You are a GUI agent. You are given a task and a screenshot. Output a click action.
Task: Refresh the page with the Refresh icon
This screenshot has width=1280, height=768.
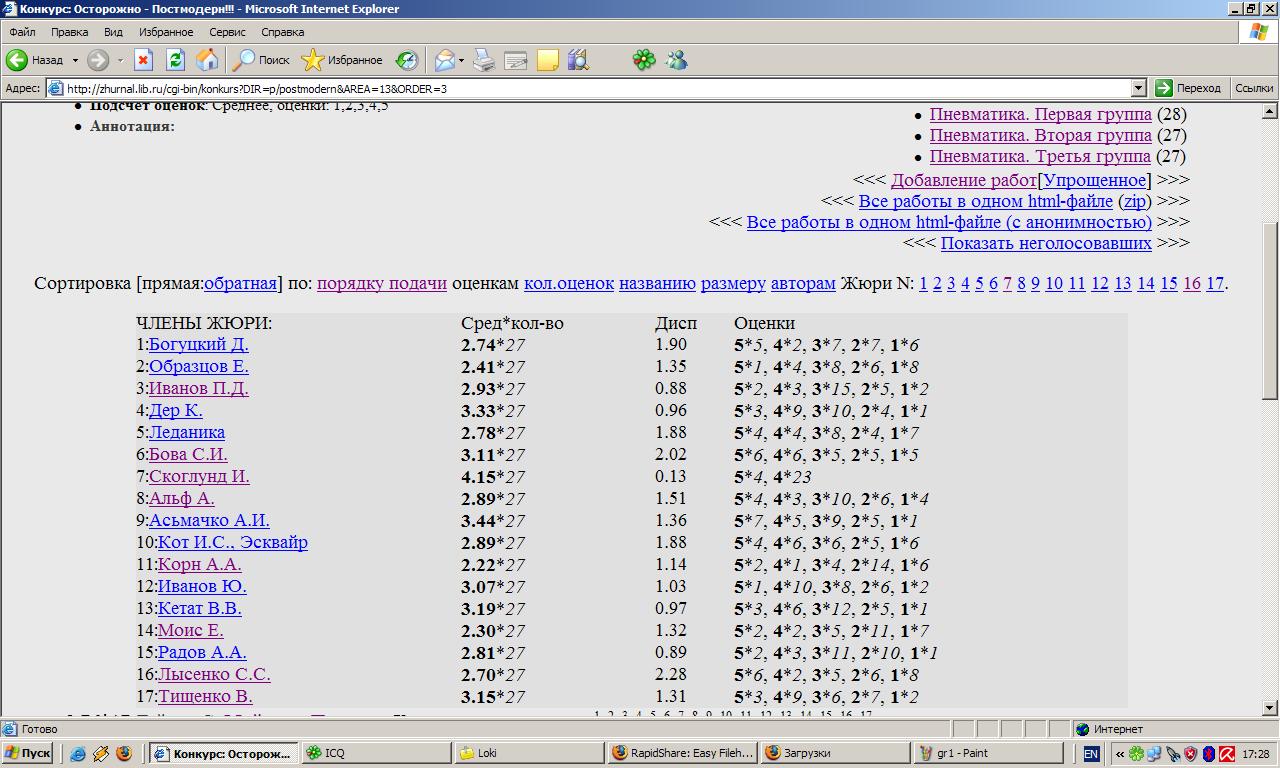[x=175, y=60]
